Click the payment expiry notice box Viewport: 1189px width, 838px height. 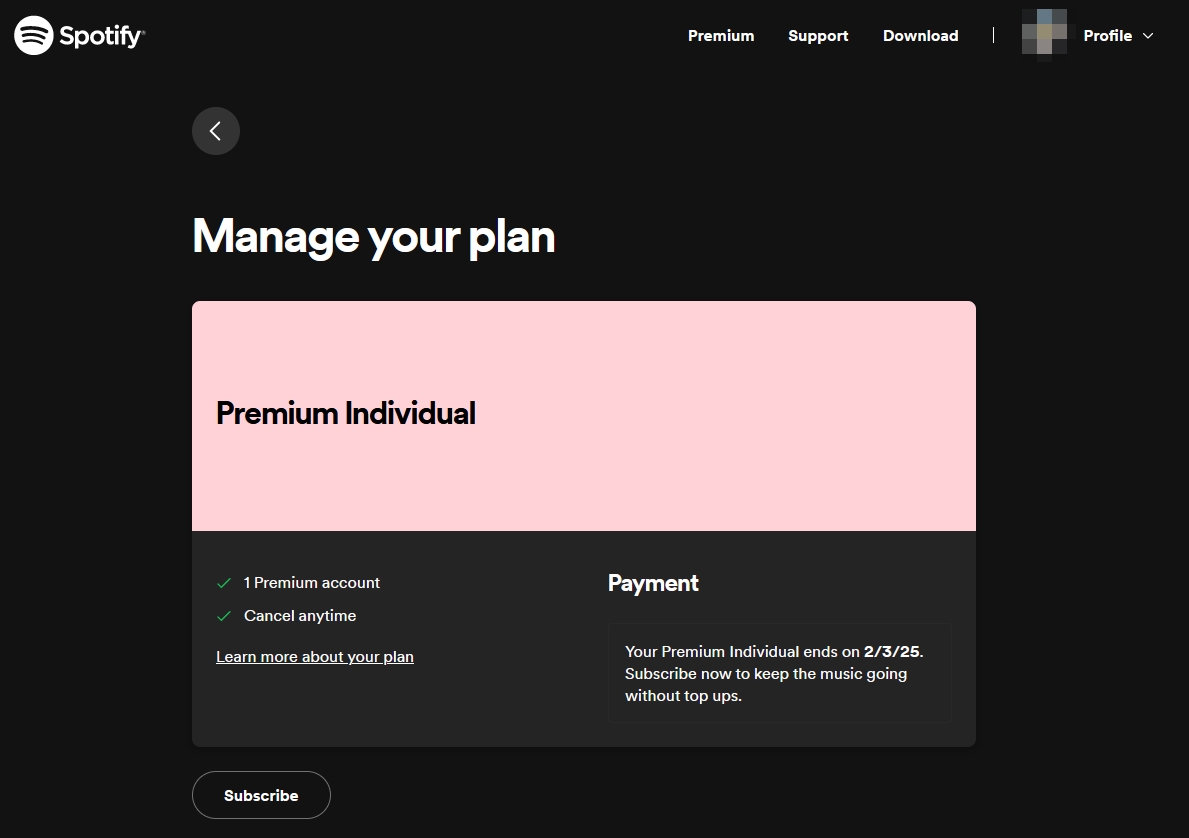pyautogui.click(x=779, y=673)
